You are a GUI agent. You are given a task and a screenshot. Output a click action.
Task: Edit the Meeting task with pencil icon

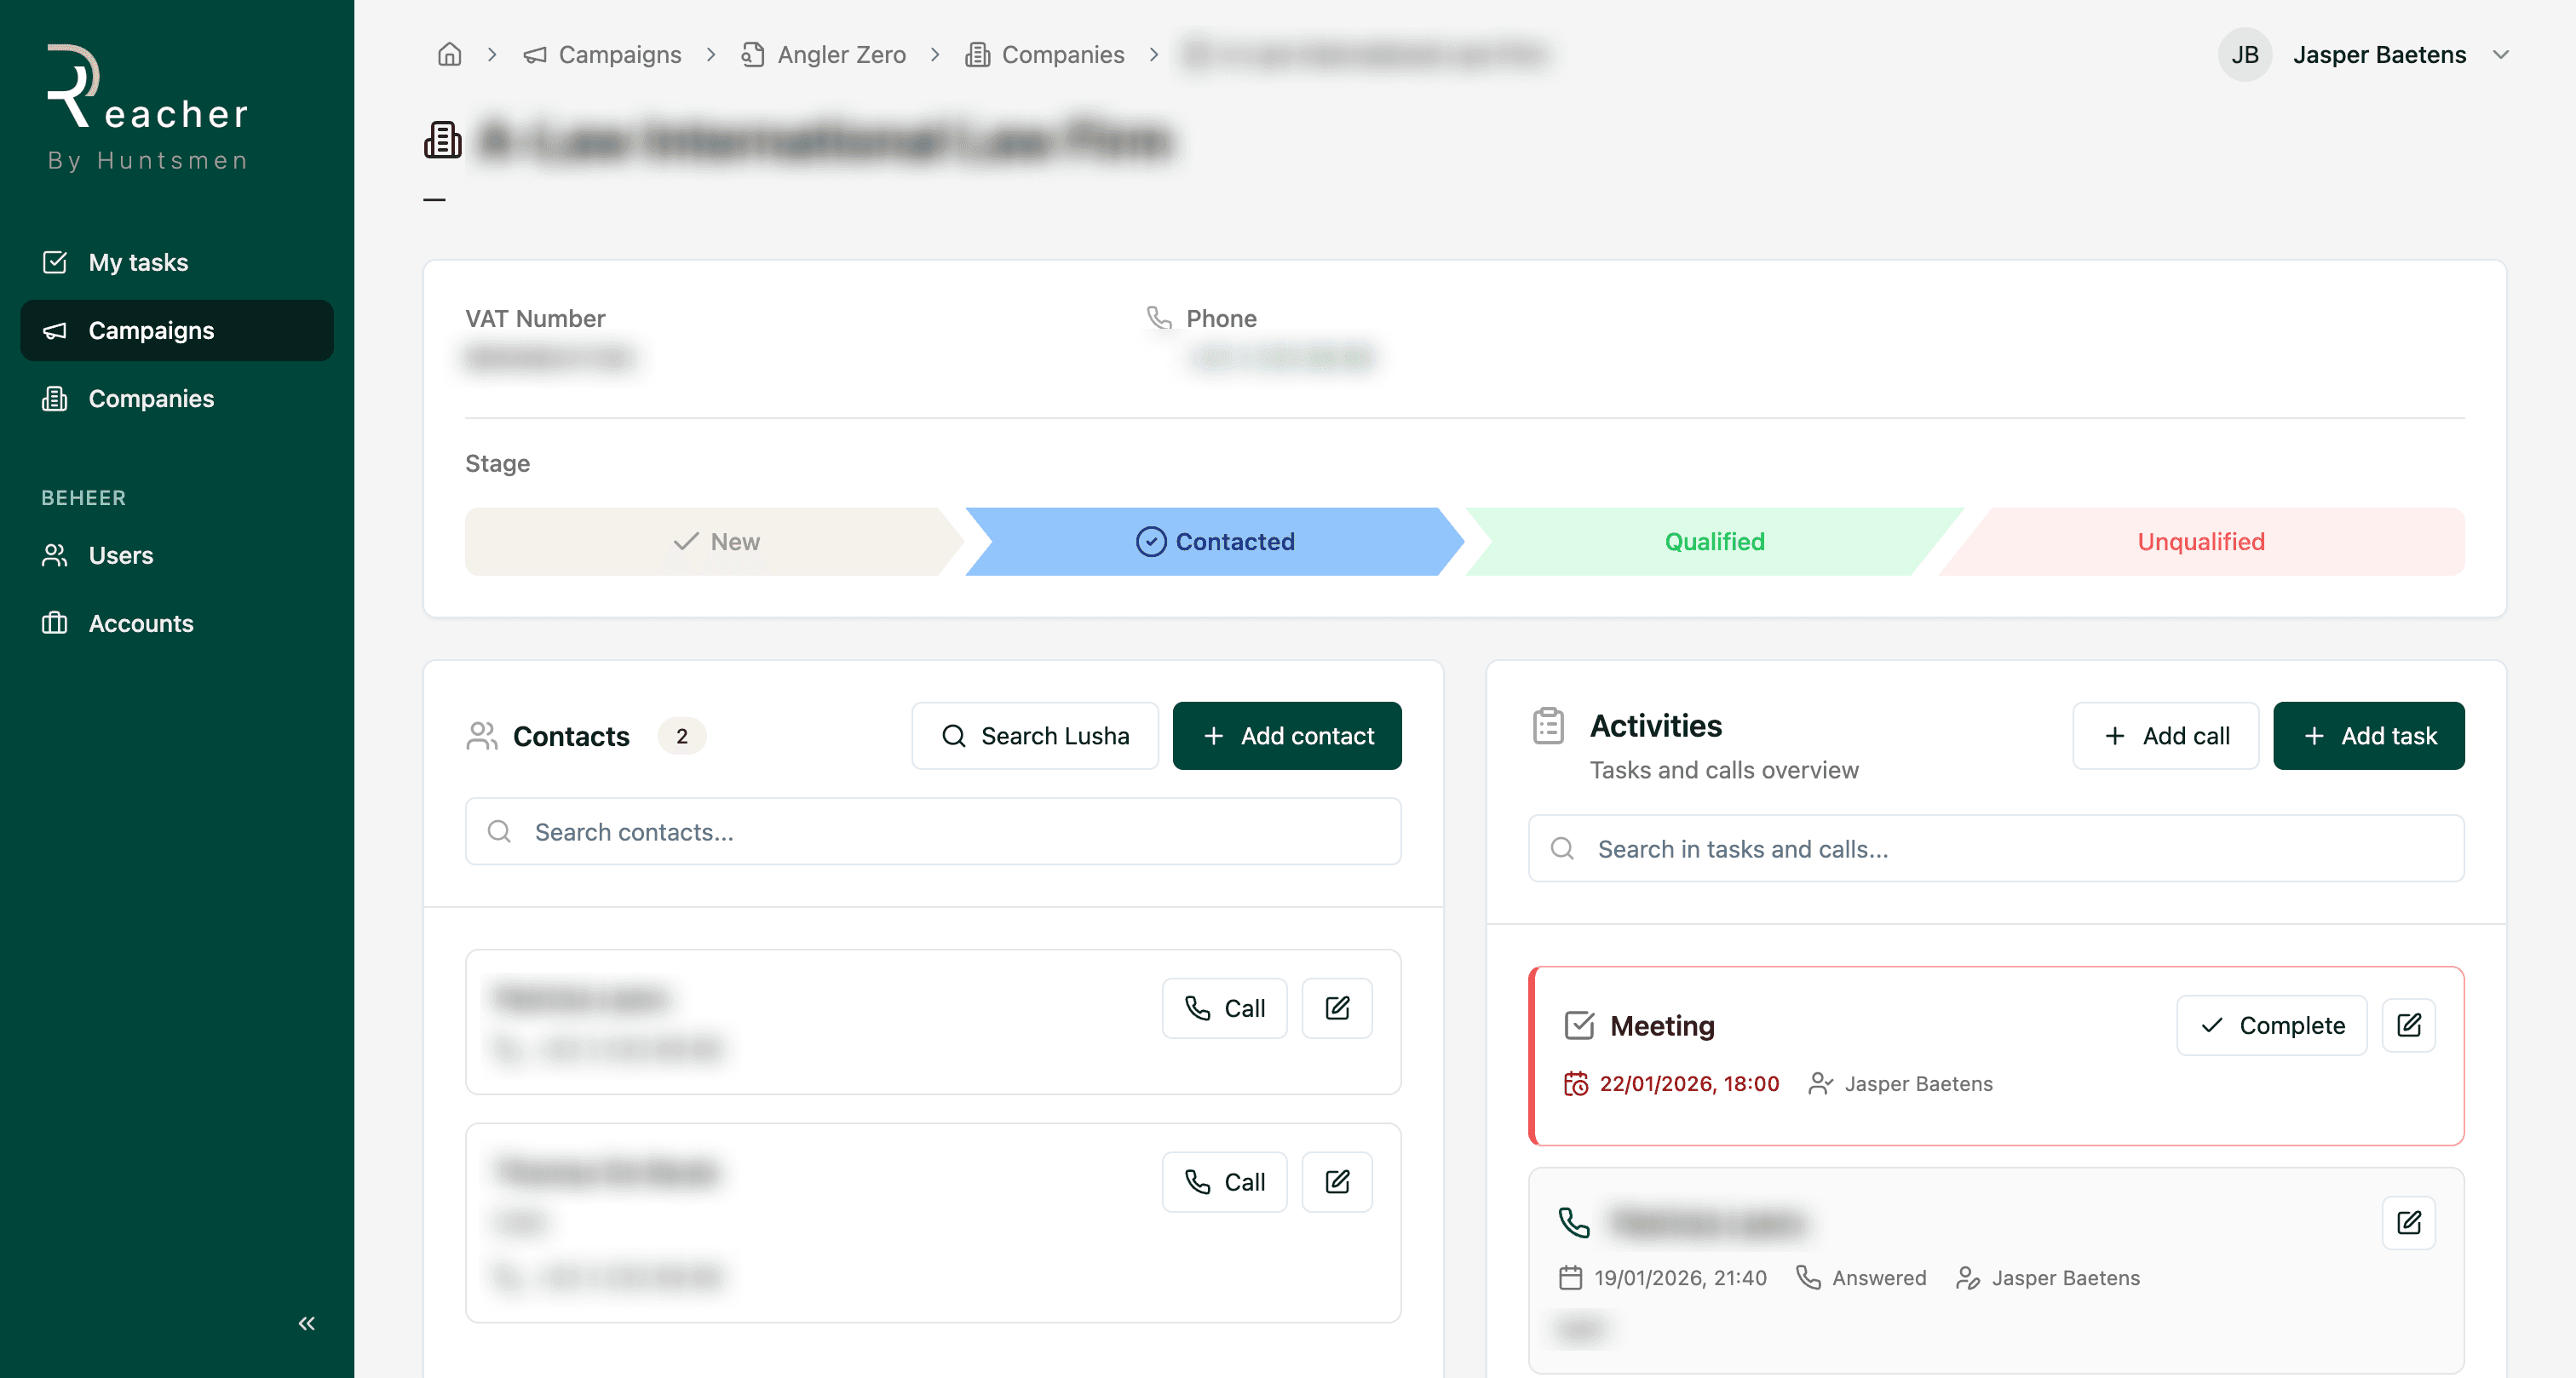(2408, 1025)
